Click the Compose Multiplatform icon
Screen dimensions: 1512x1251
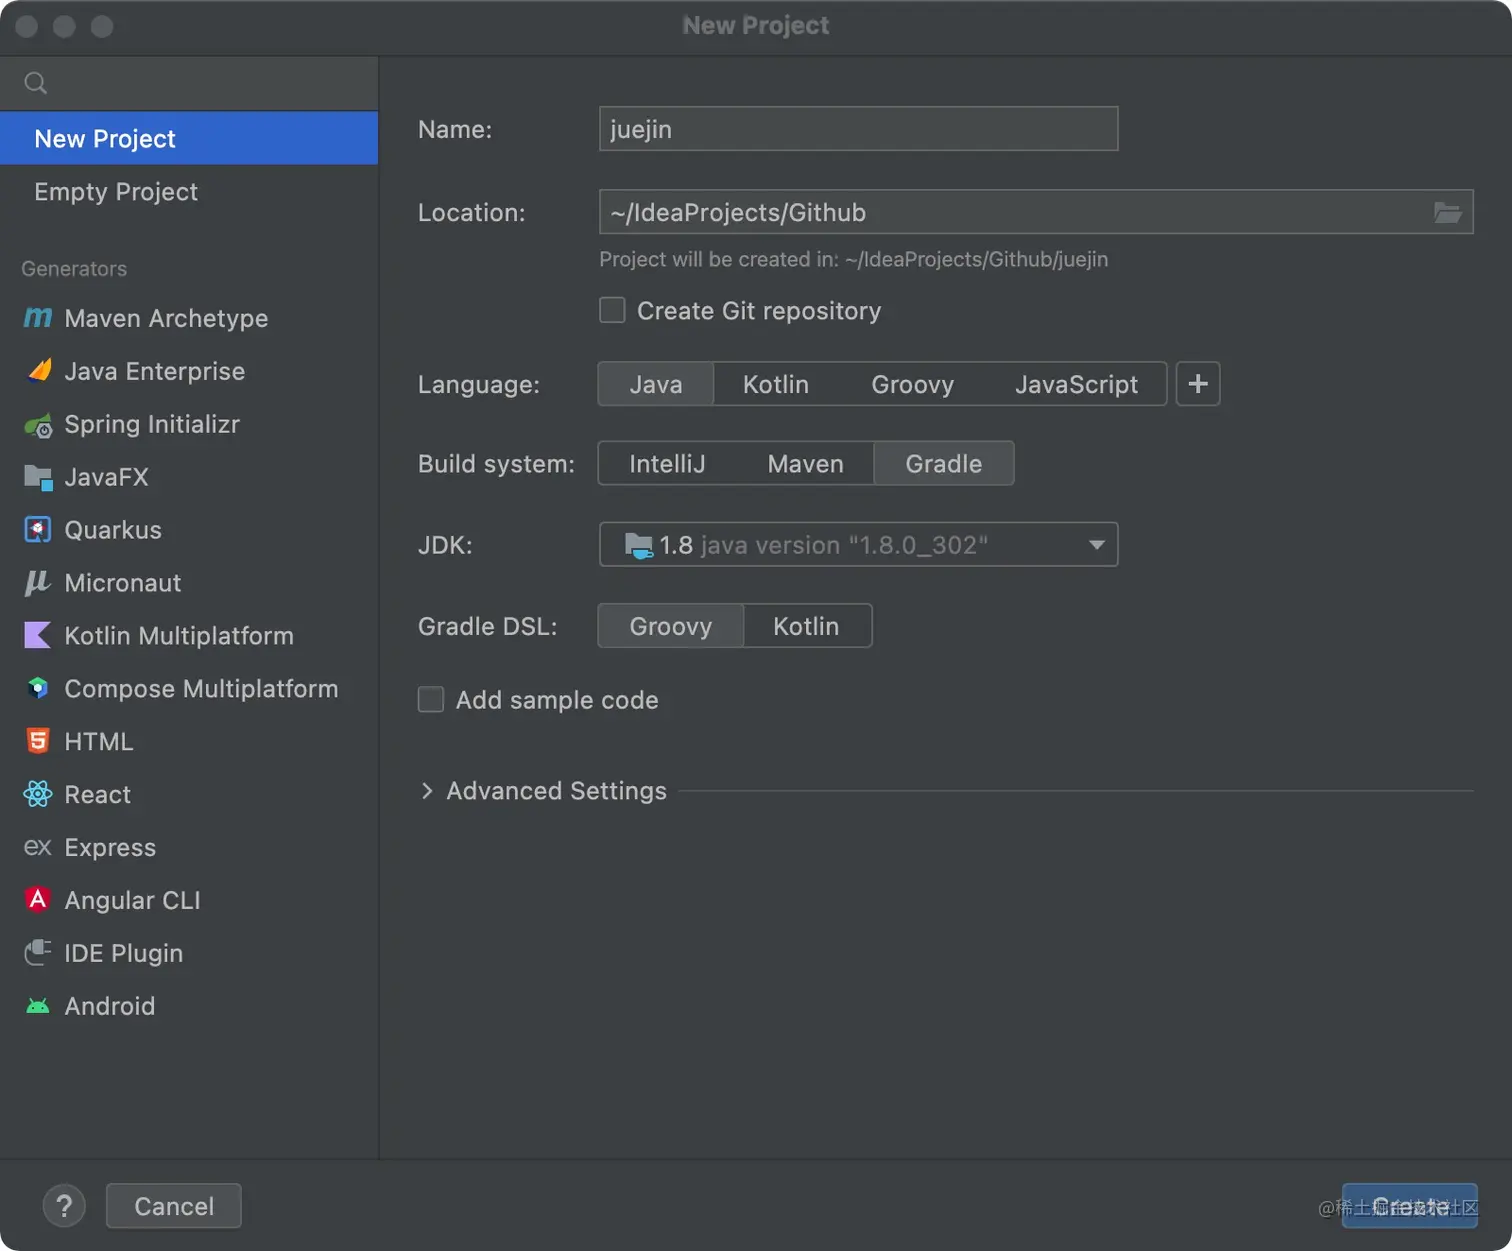(38, 689)
